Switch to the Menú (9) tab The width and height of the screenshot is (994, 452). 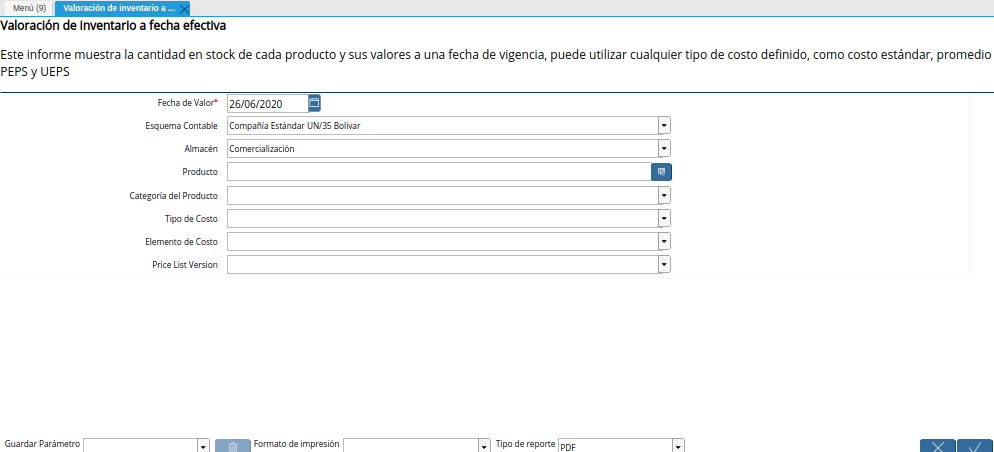tap(27, 8)
